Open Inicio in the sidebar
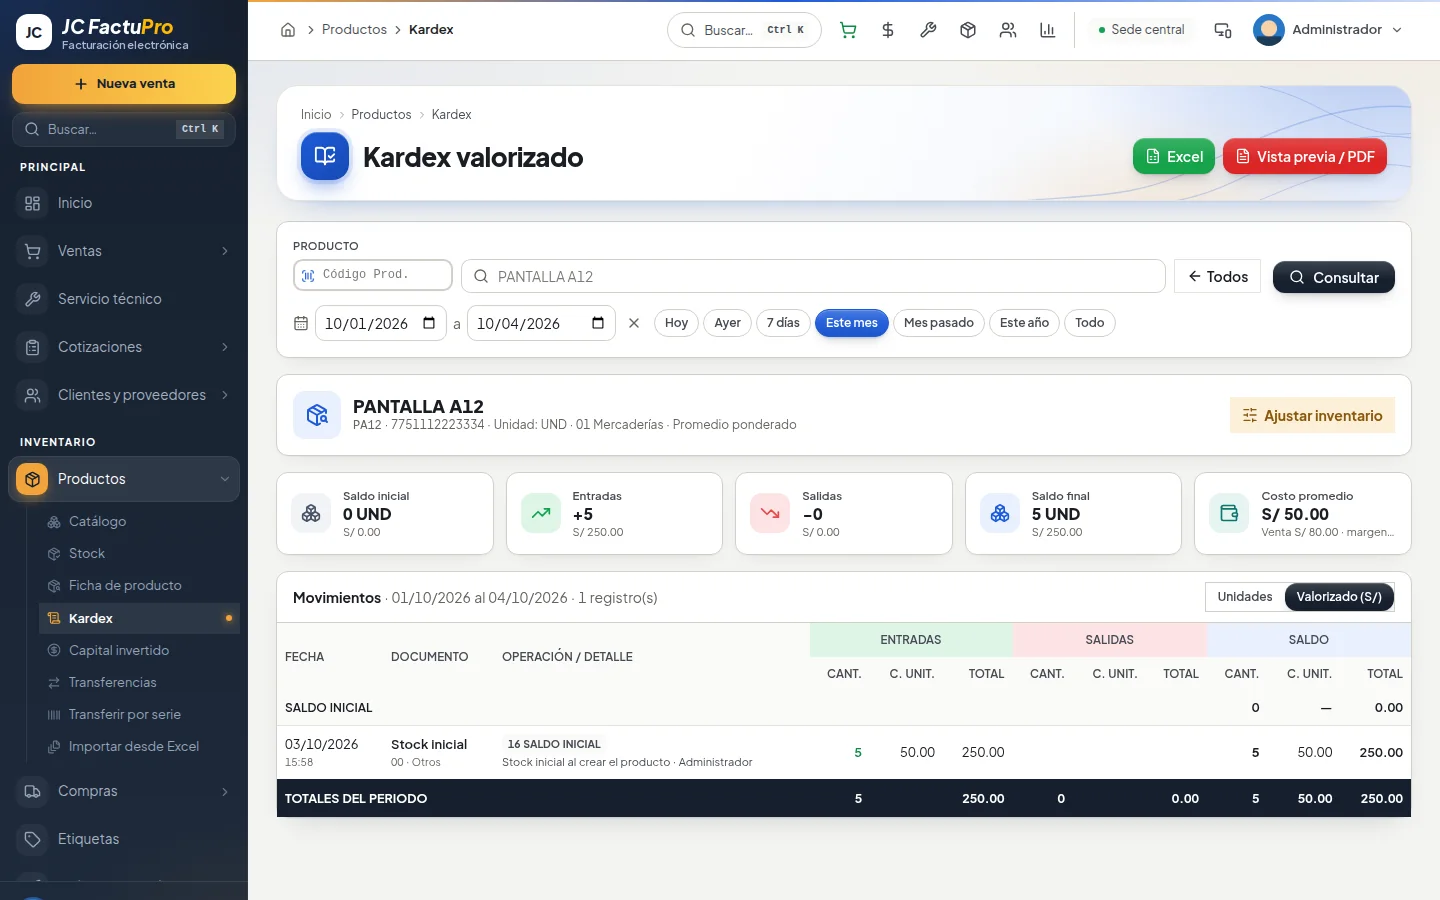 tap(124, 203)
